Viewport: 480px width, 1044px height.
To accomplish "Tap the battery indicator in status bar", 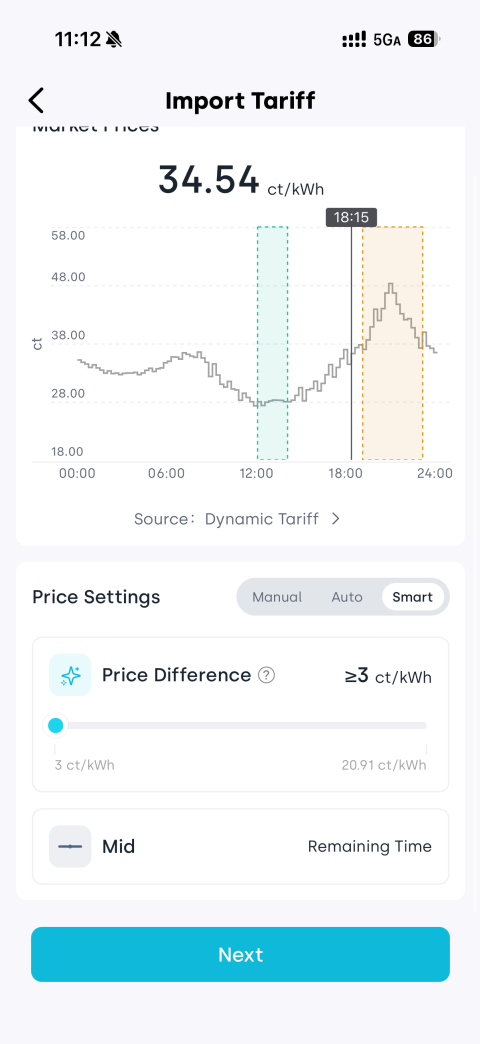I will point(423,39).
